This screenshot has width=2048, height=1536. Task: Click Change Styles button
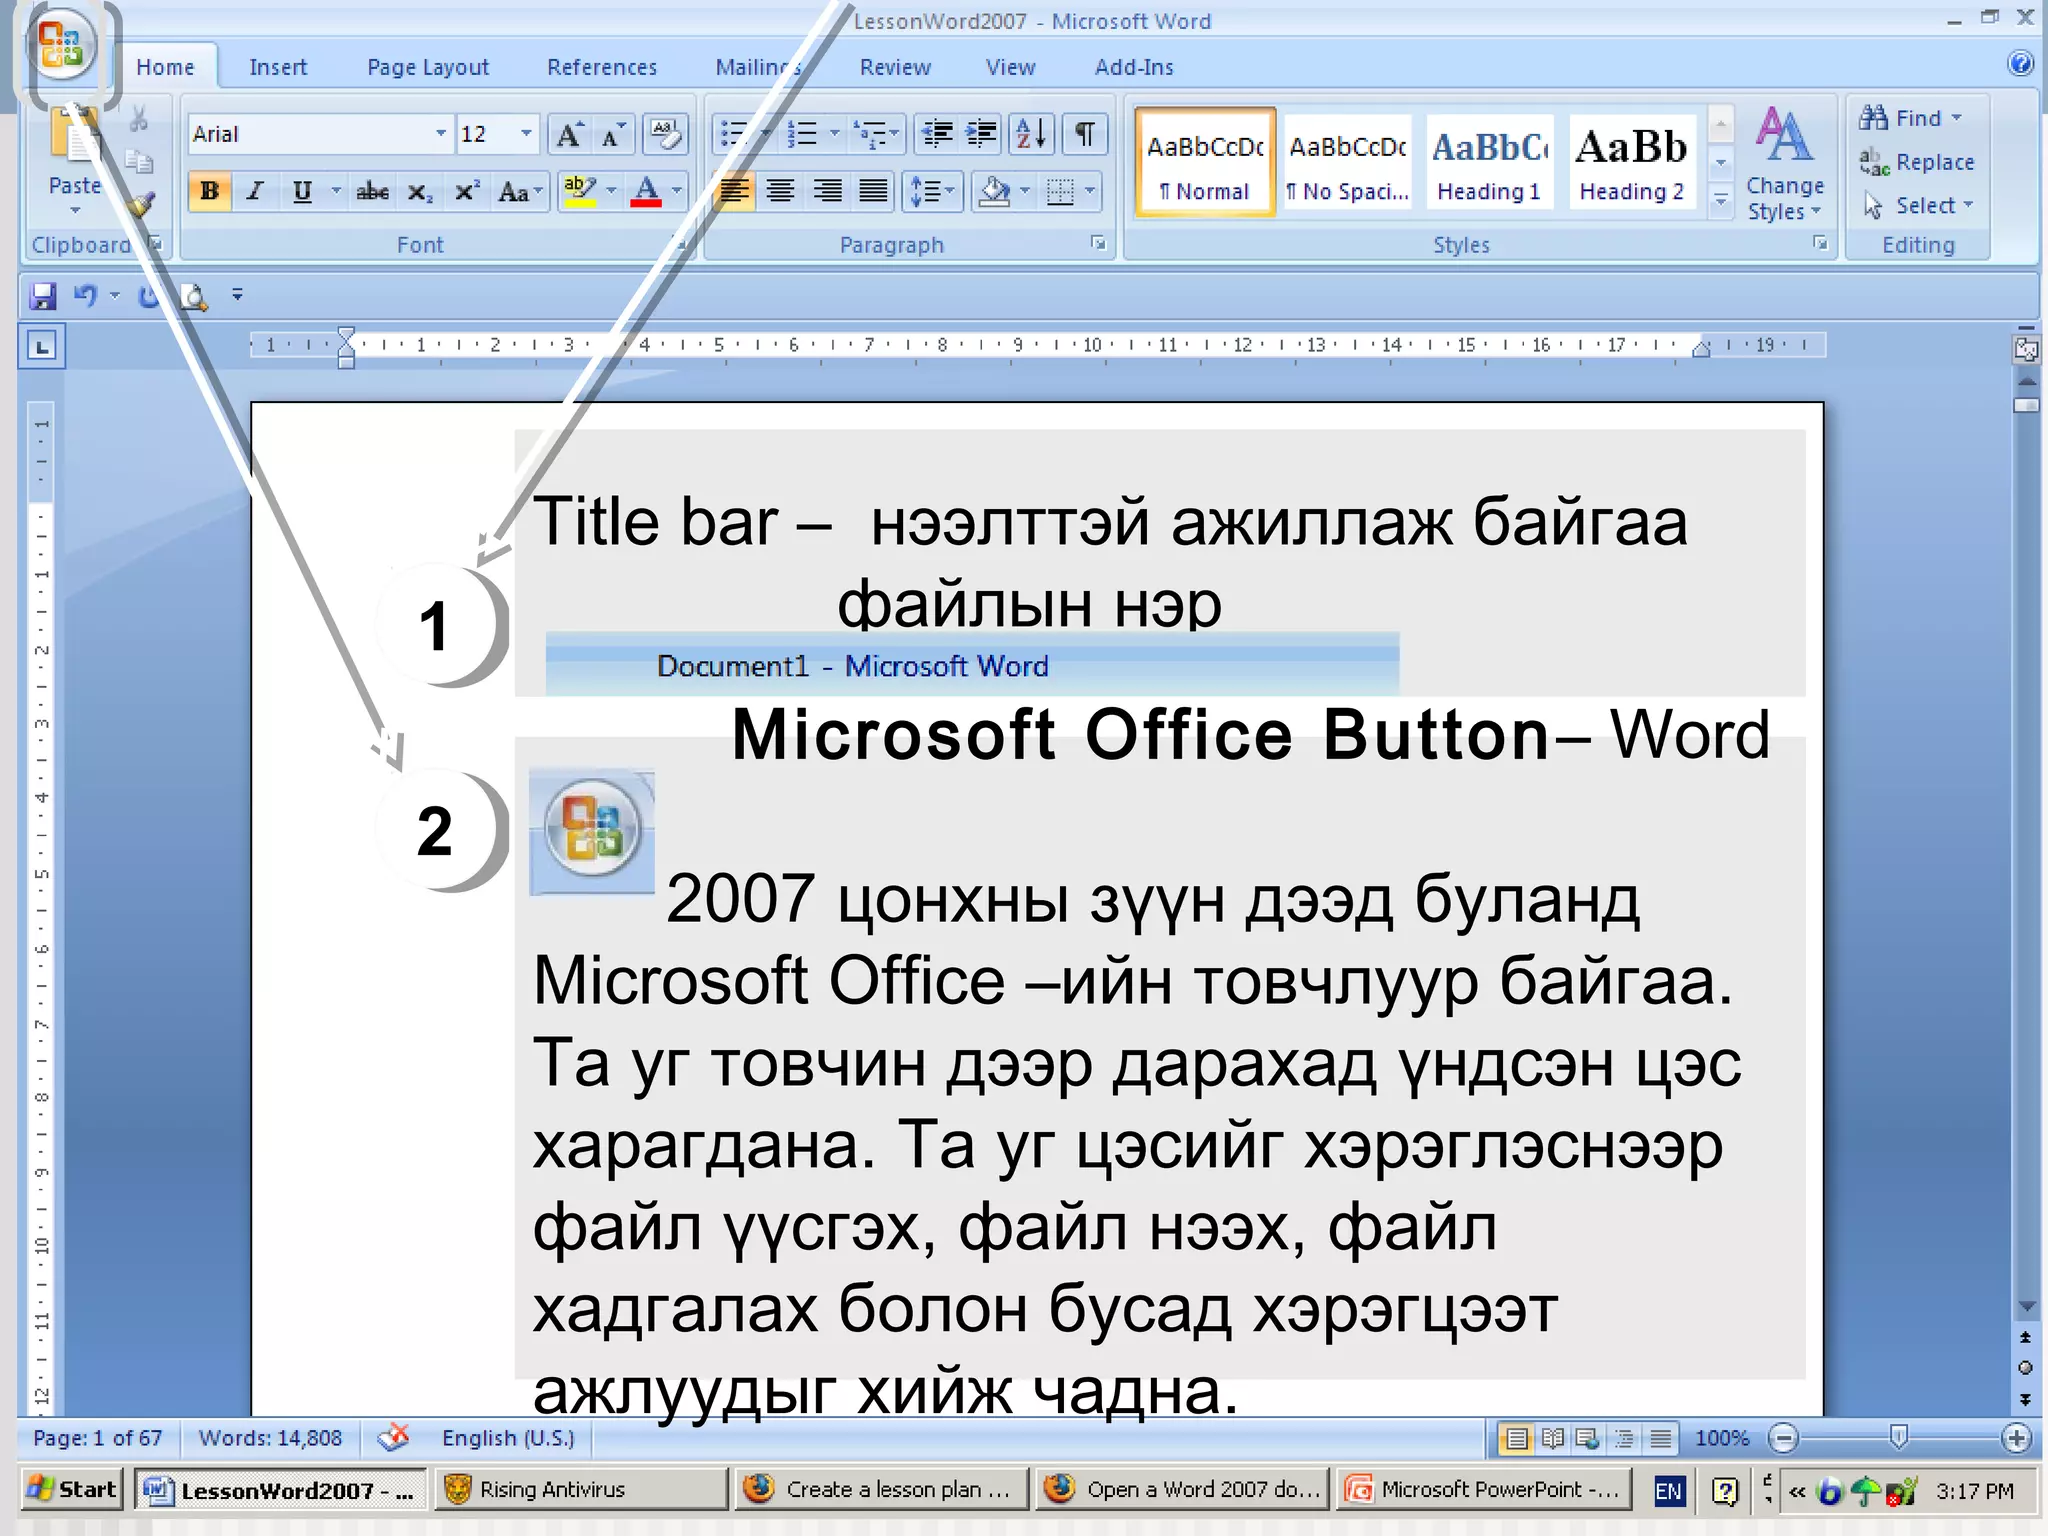pyautogui.click(x=1785, y=165)
